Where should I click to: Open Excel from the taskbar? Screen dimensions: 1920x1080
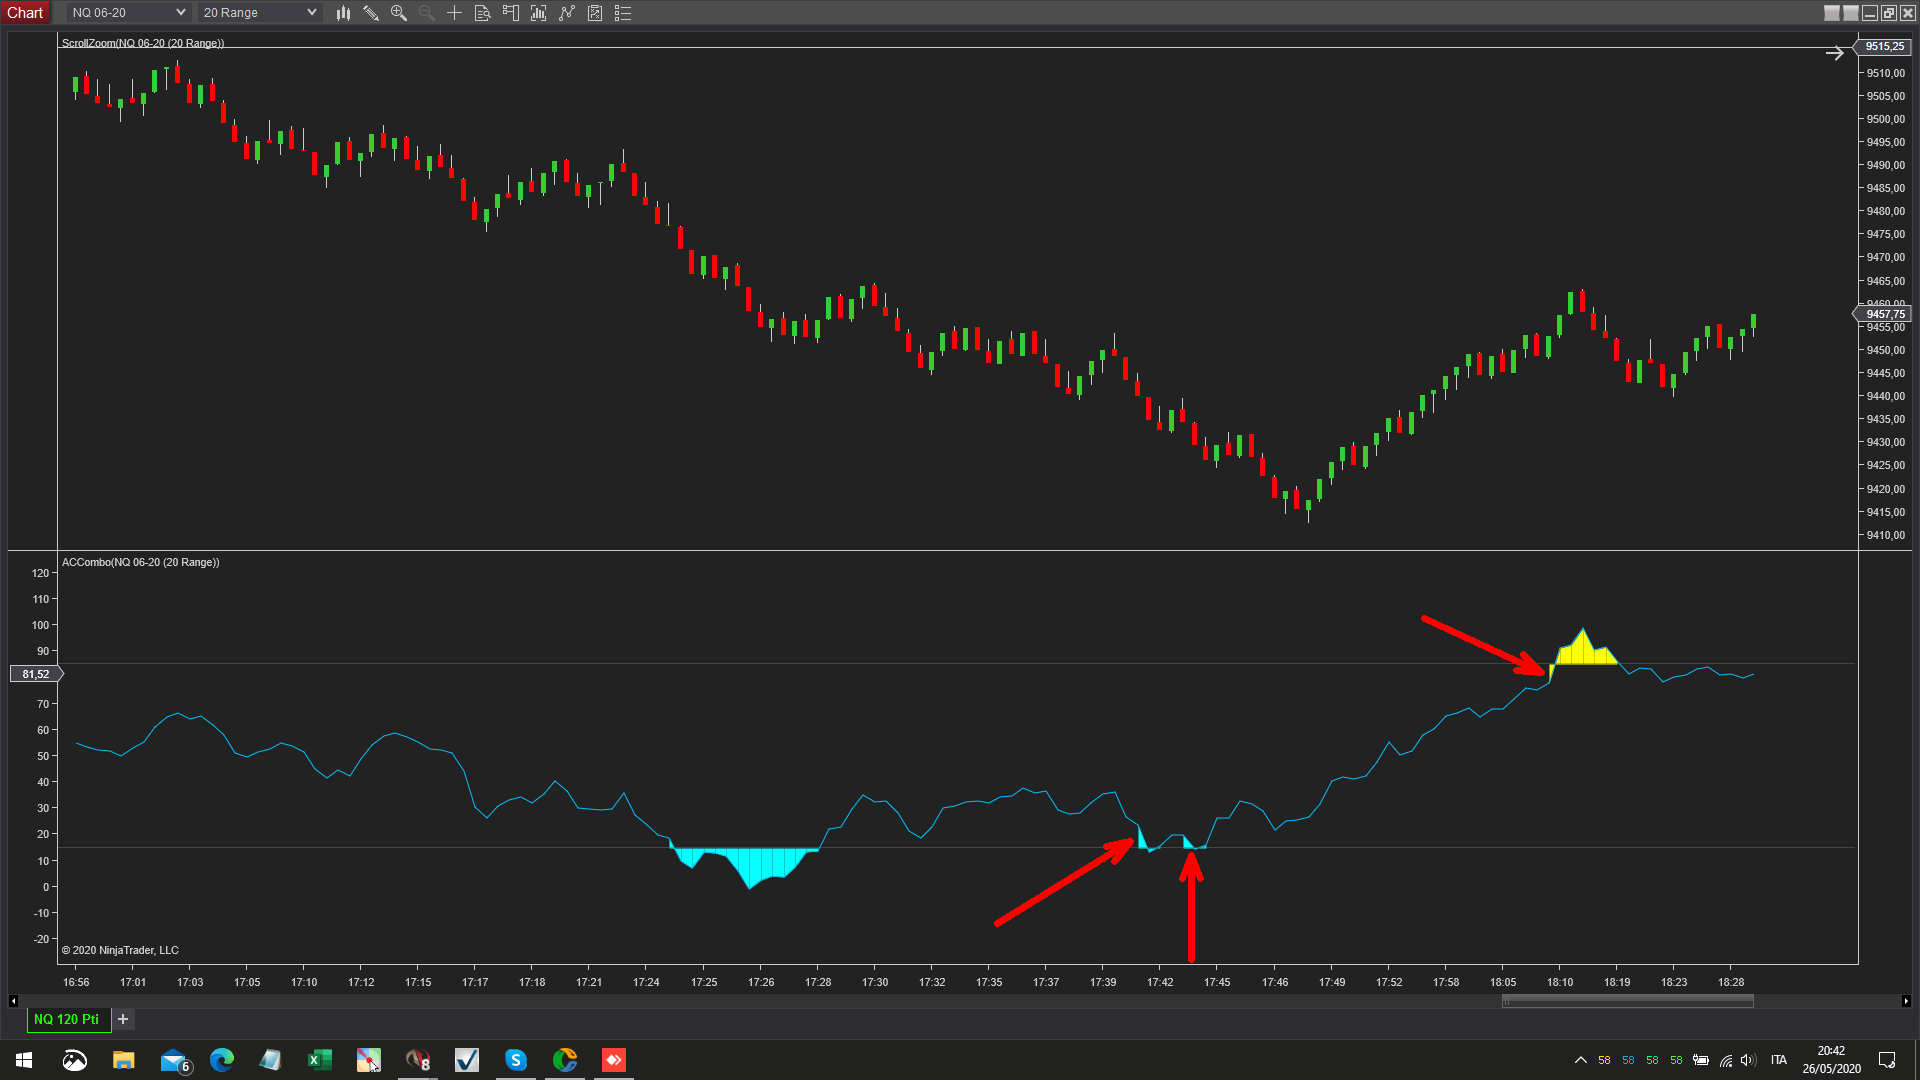(x=319, y=1060)
